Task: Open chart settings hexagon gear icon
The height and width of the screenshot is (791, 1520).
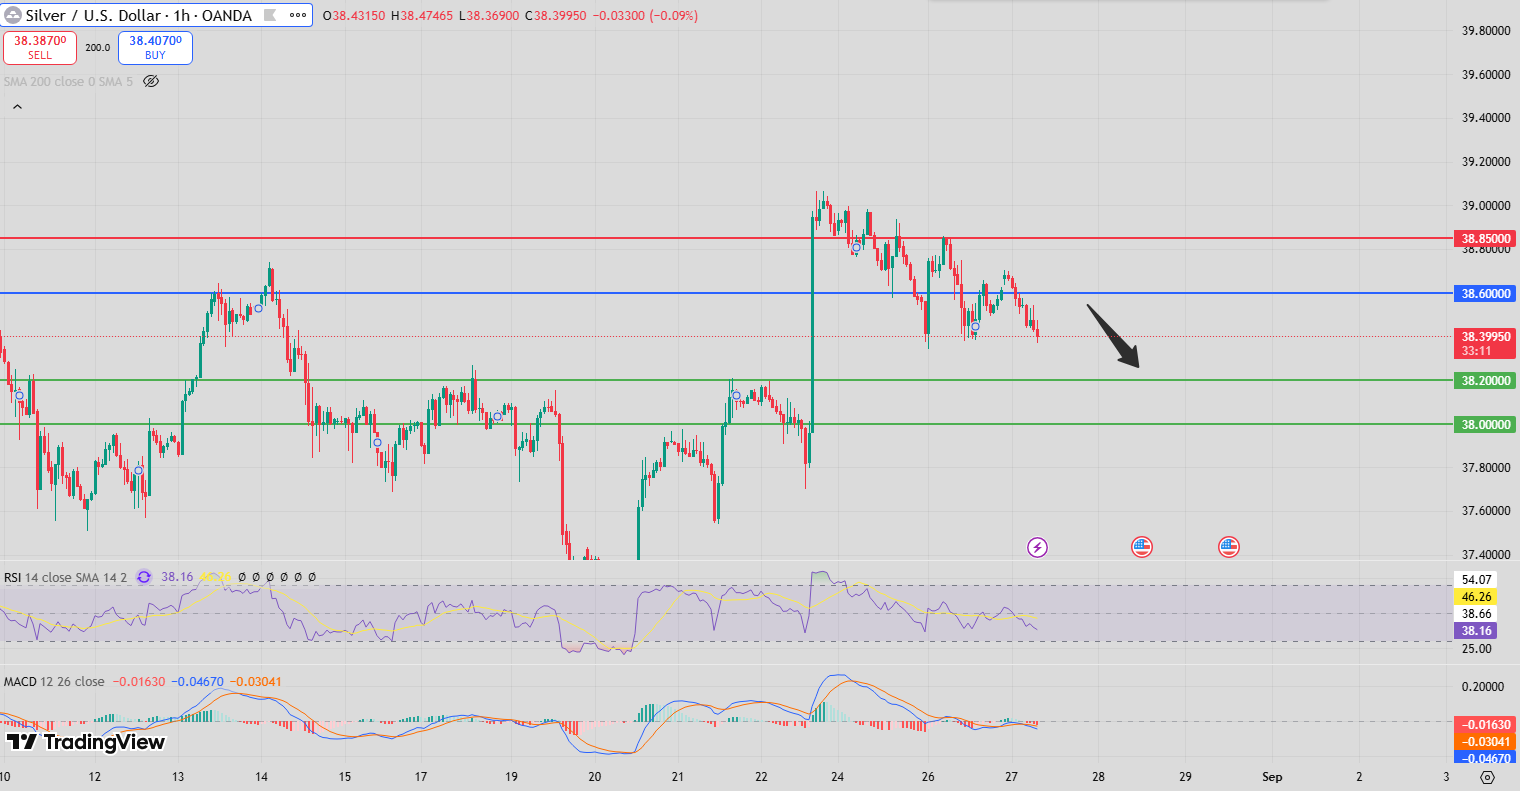Action: pos(1488,776)
